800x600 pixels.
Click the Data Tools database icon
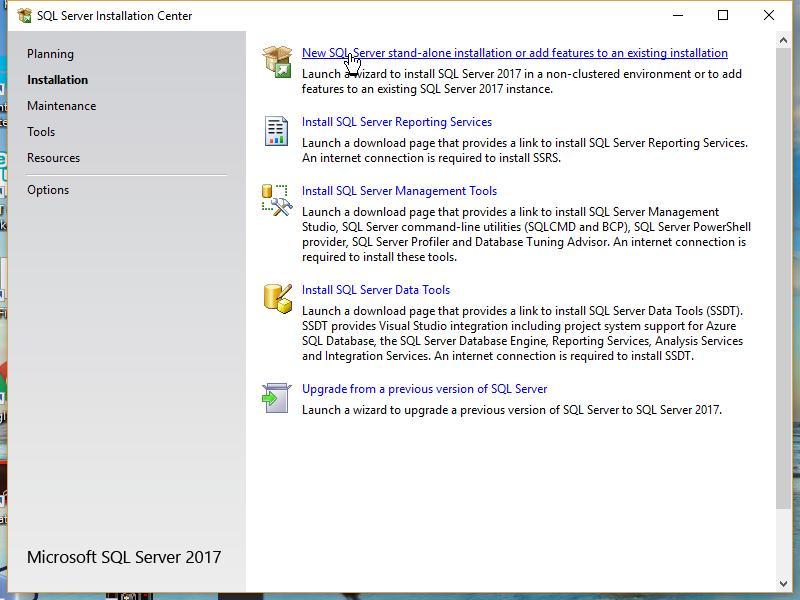point(278,298)
